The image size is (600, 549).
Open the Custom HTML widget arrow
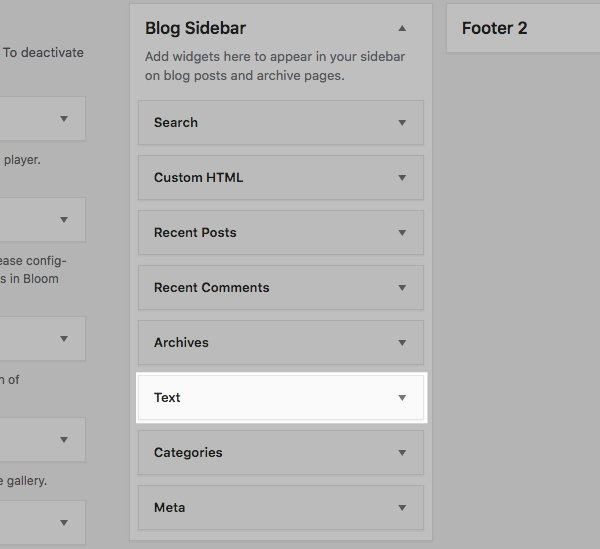click(402, 178)
